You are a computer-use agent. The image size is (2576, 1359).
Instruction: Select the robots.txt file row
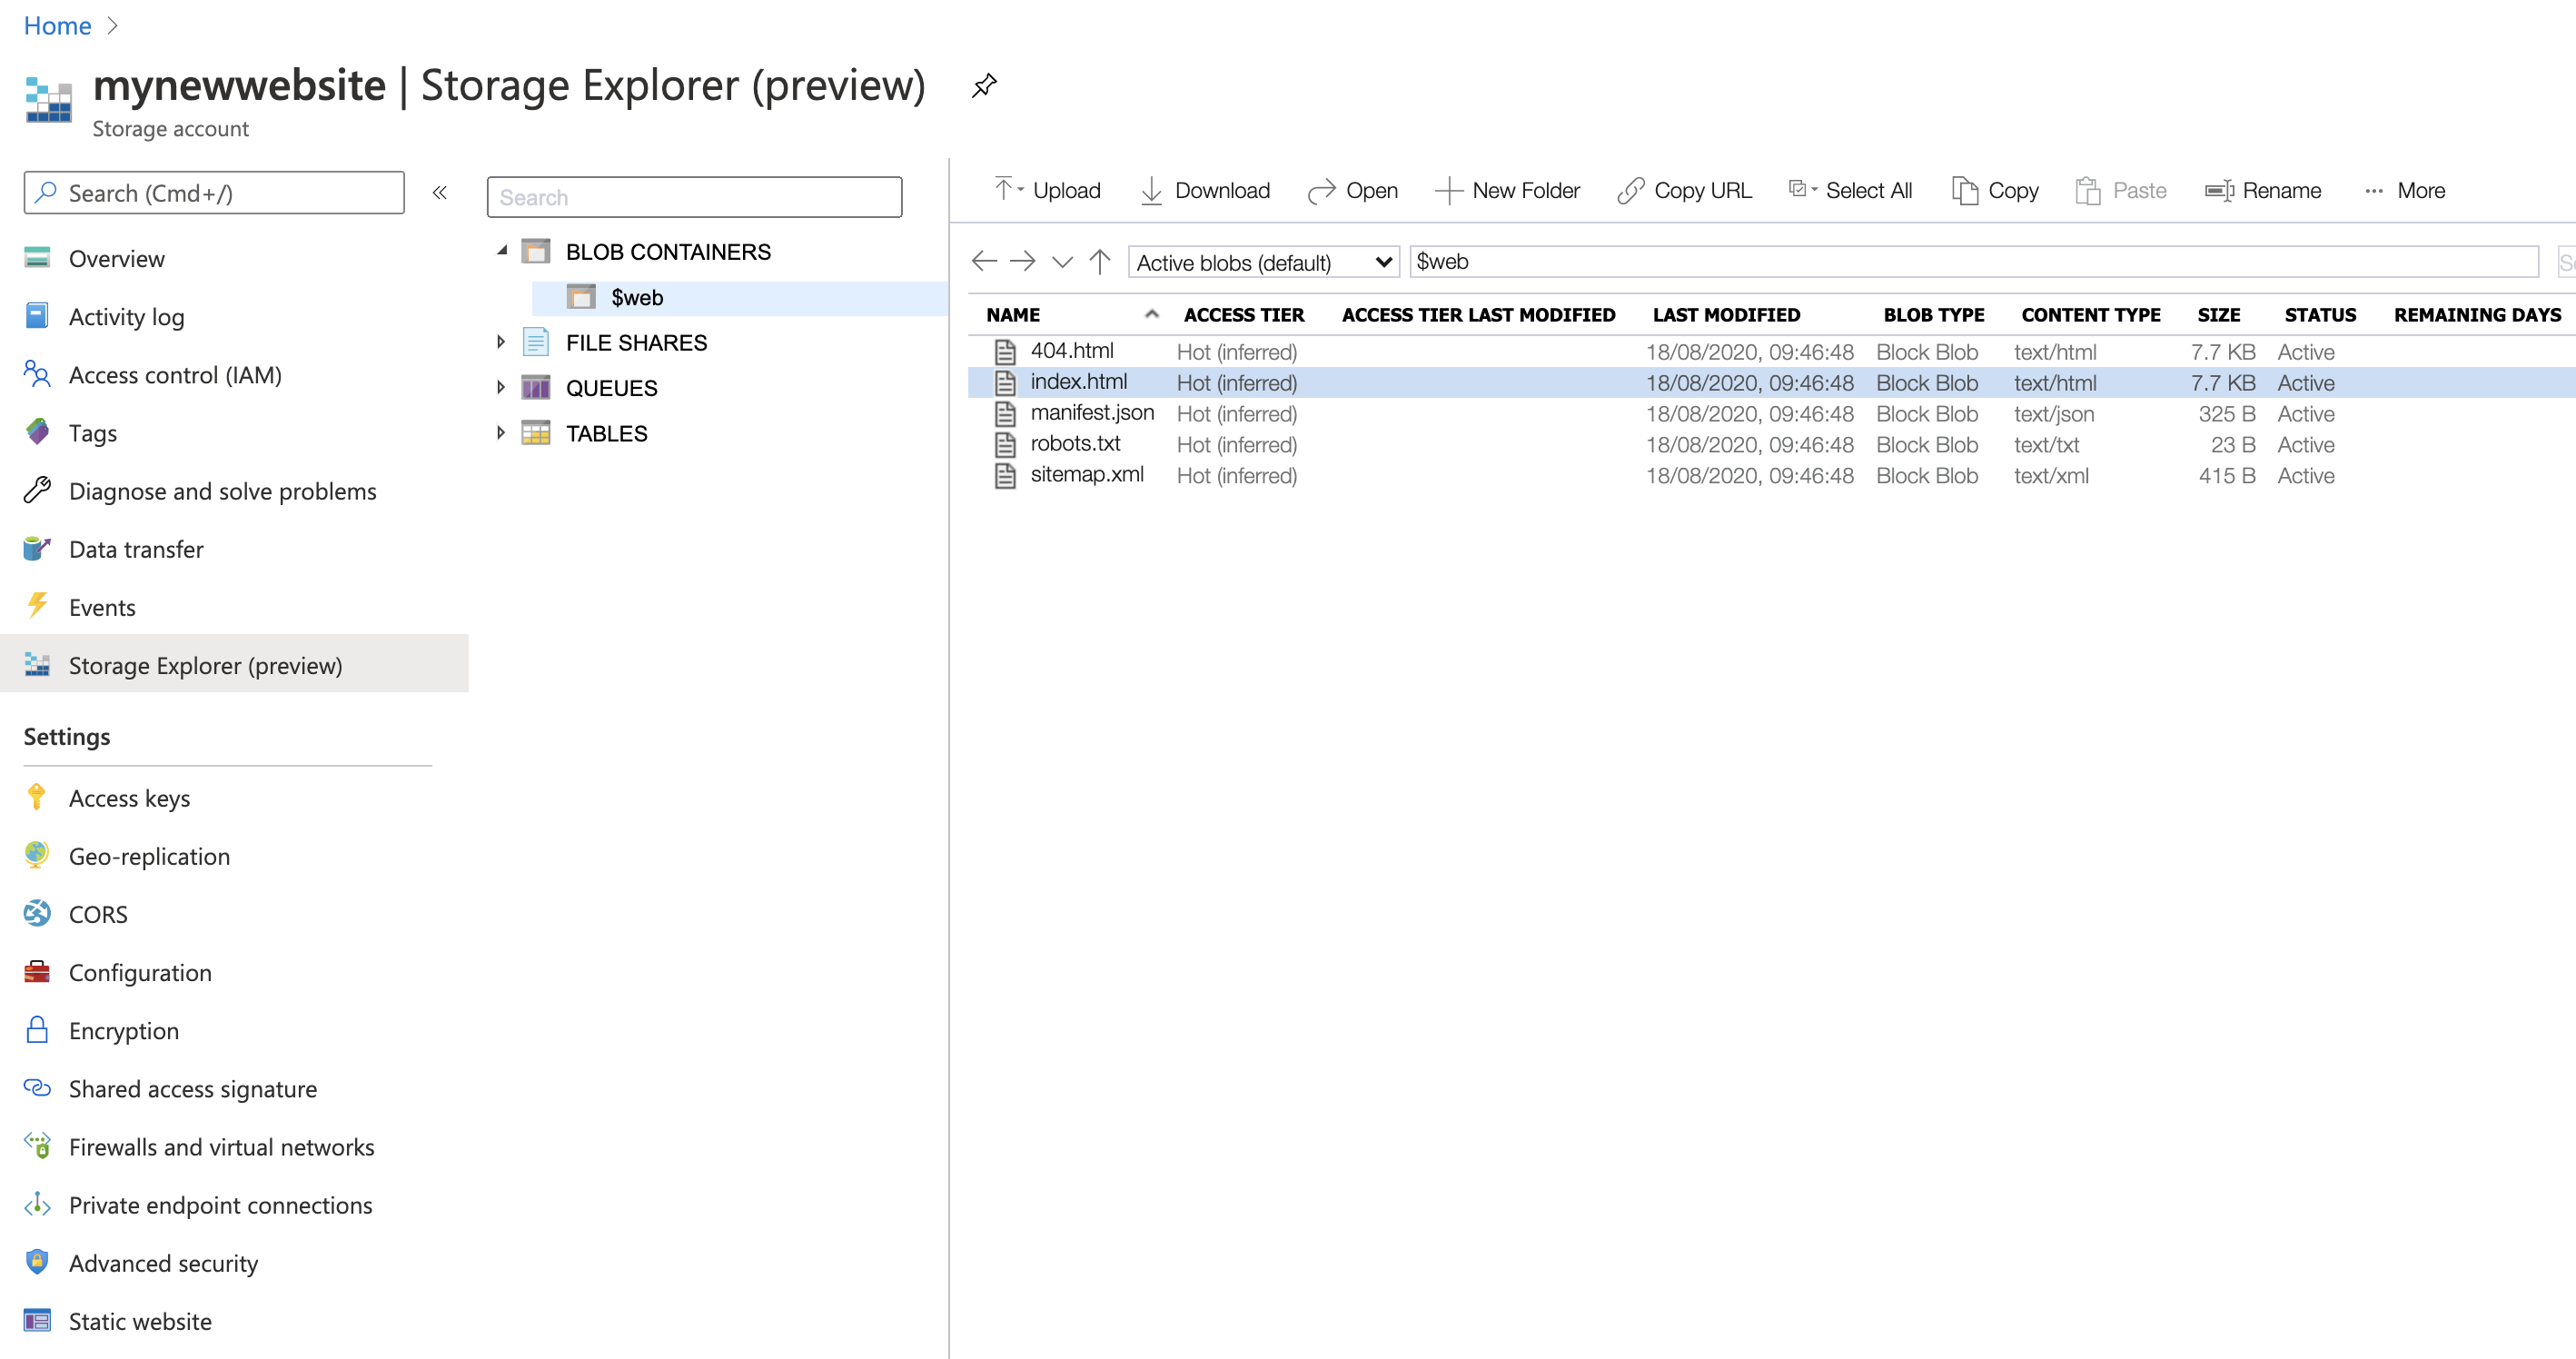click(1771, 444)
